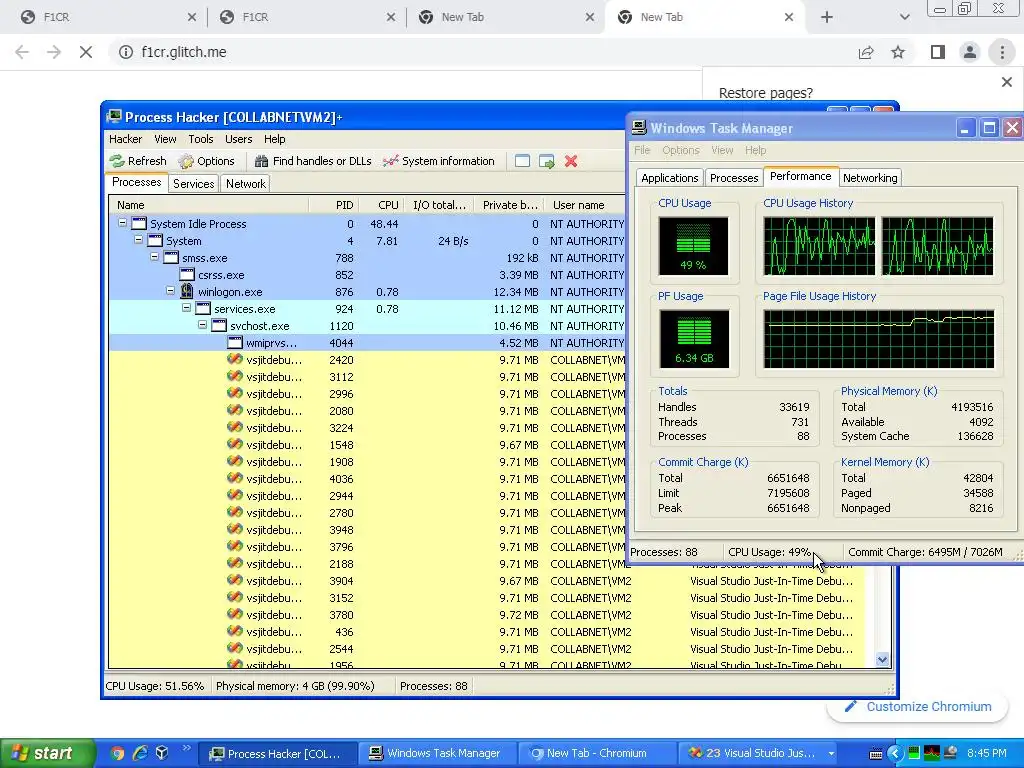Click the Chrome icon in Quick Launch
Image resolution: width=1024 pixels, height=768 pixels.
118,753
